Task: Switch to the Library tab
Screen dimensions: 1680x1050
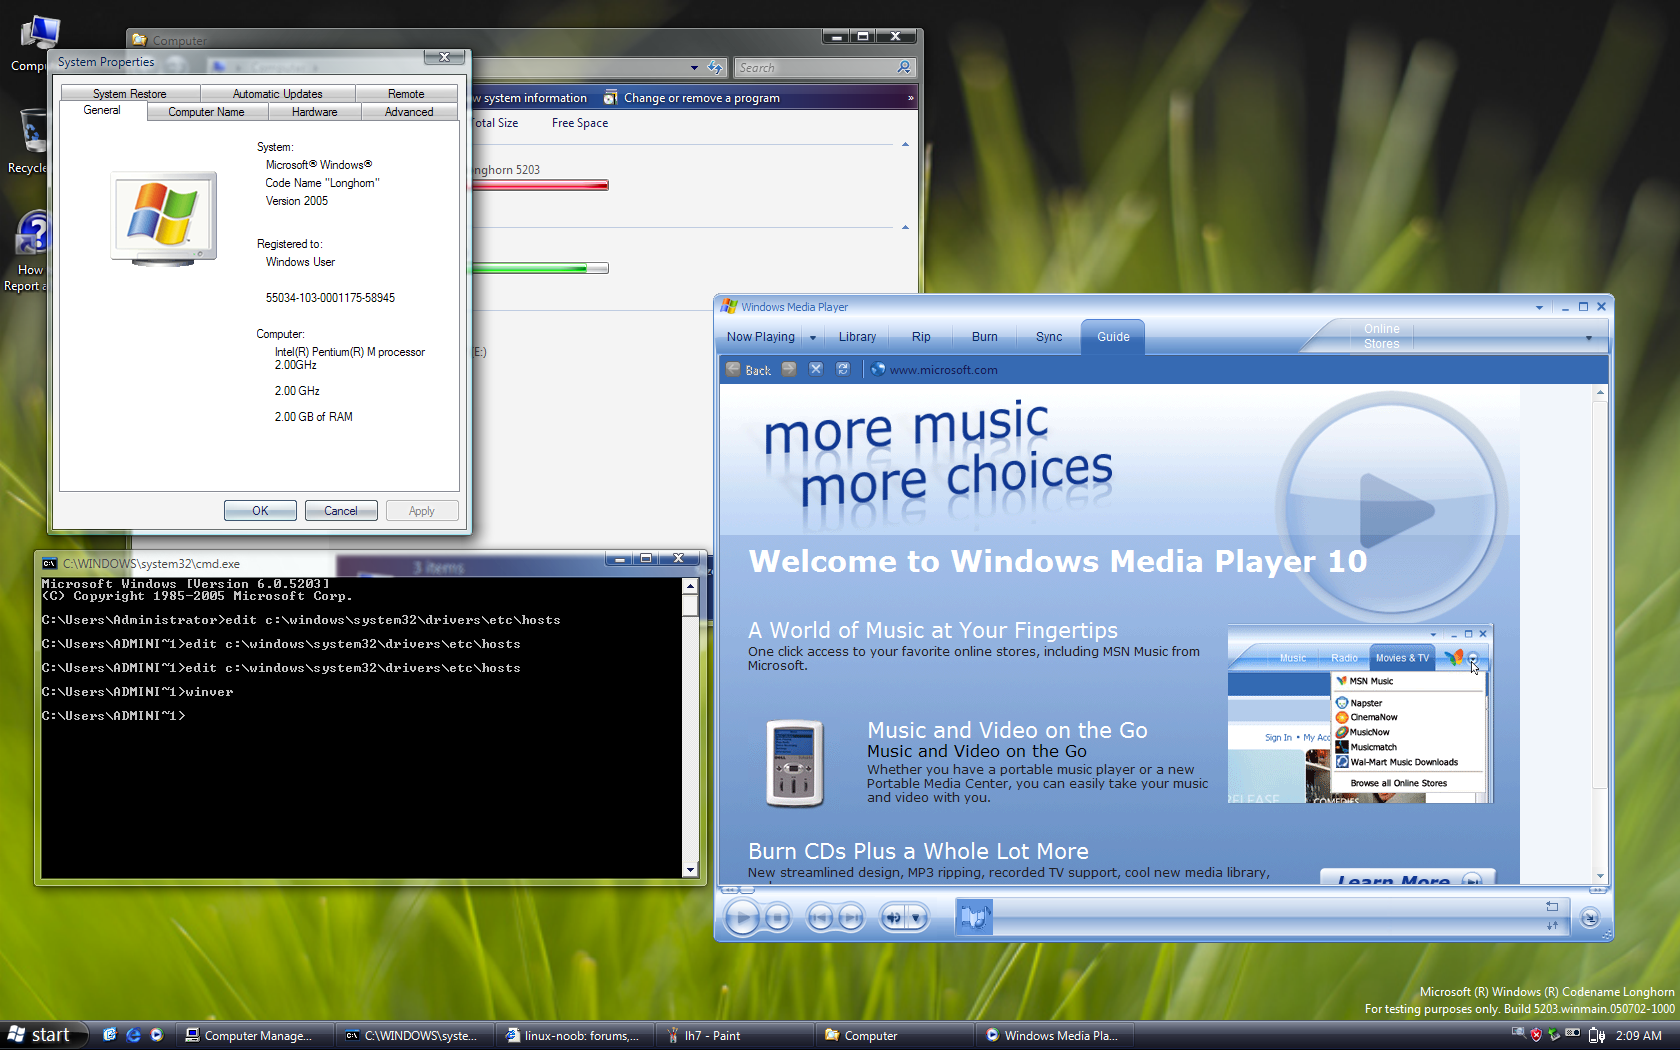Action: point(857,337)
